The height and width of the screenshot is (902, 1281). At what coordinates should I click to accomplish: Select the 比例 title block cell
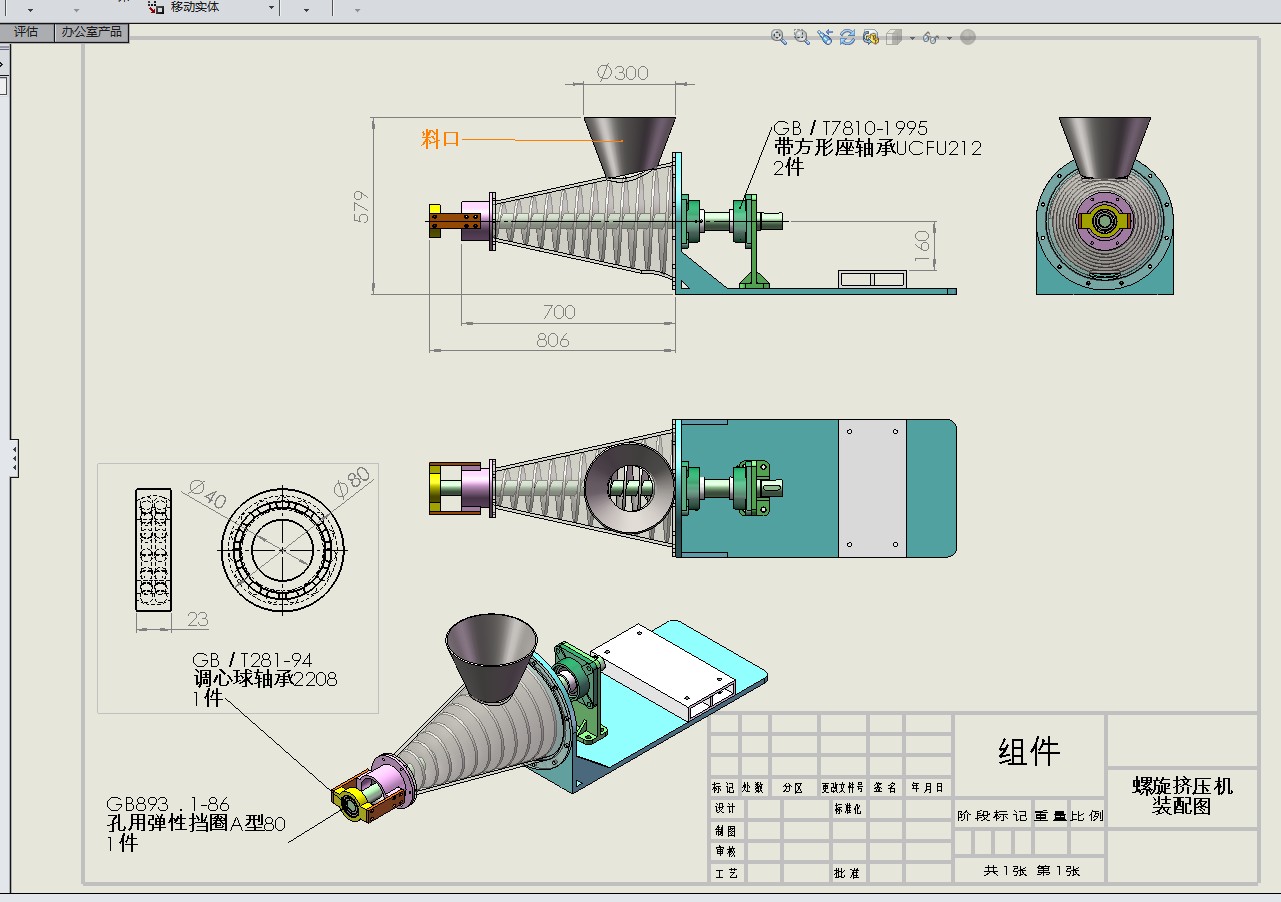click(1088, 815)
